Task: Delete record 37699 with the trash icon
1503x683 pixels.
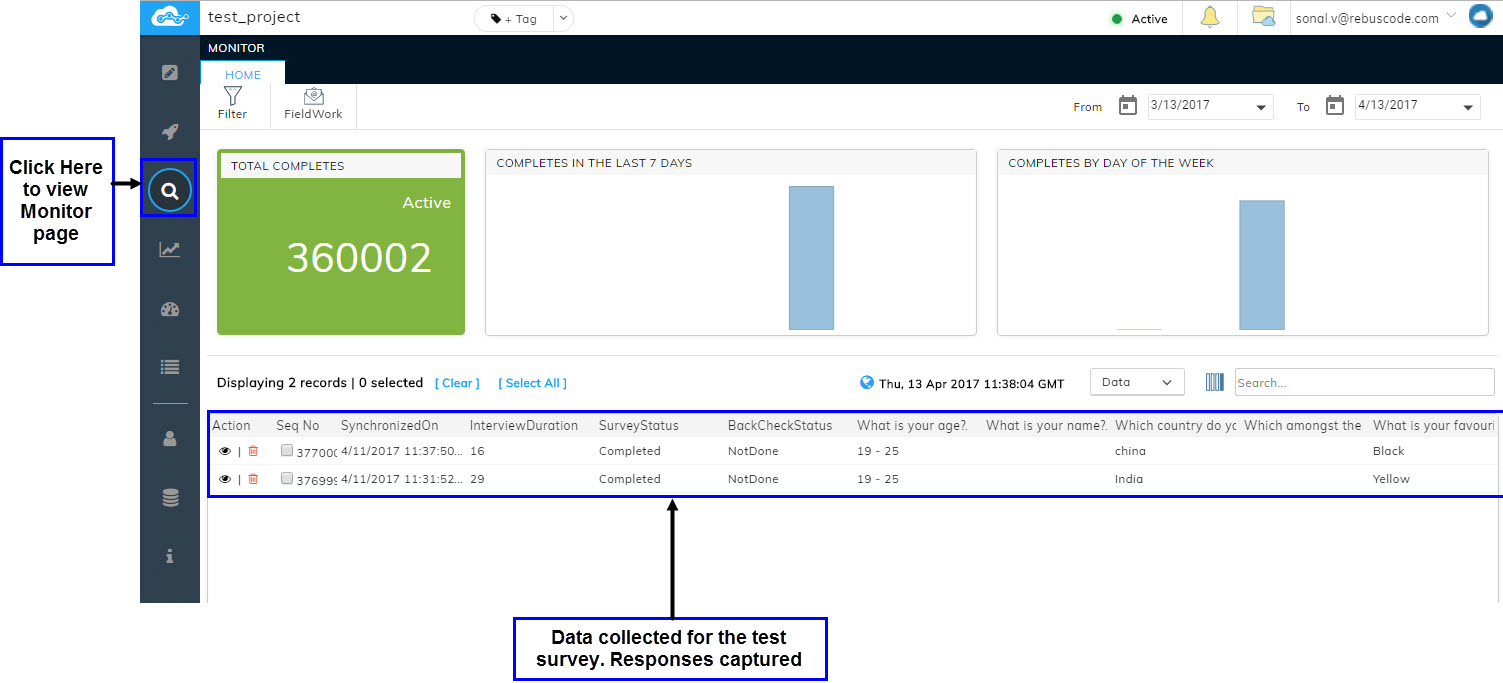Action: coord(253,479)
